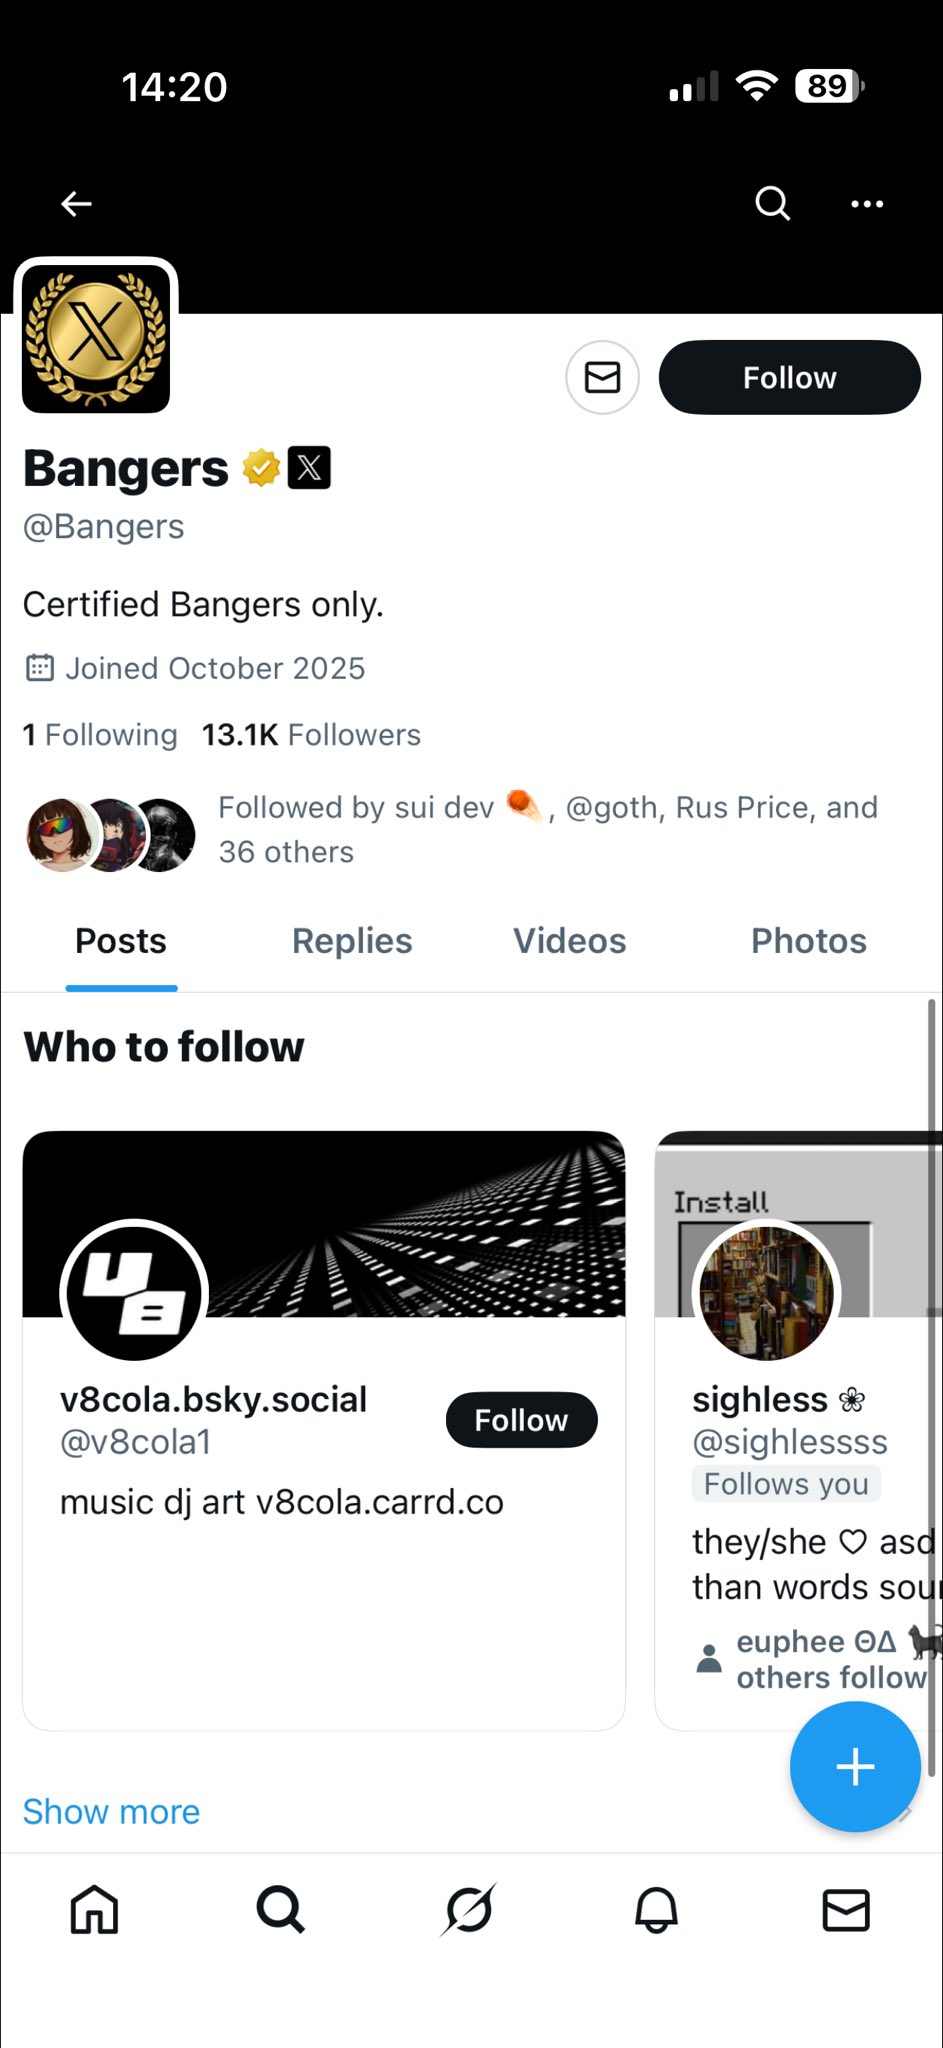Follow the Bangers account
Image resolution: width=943 pixels, height=2048 pixels.
click(x=789, y=378)
